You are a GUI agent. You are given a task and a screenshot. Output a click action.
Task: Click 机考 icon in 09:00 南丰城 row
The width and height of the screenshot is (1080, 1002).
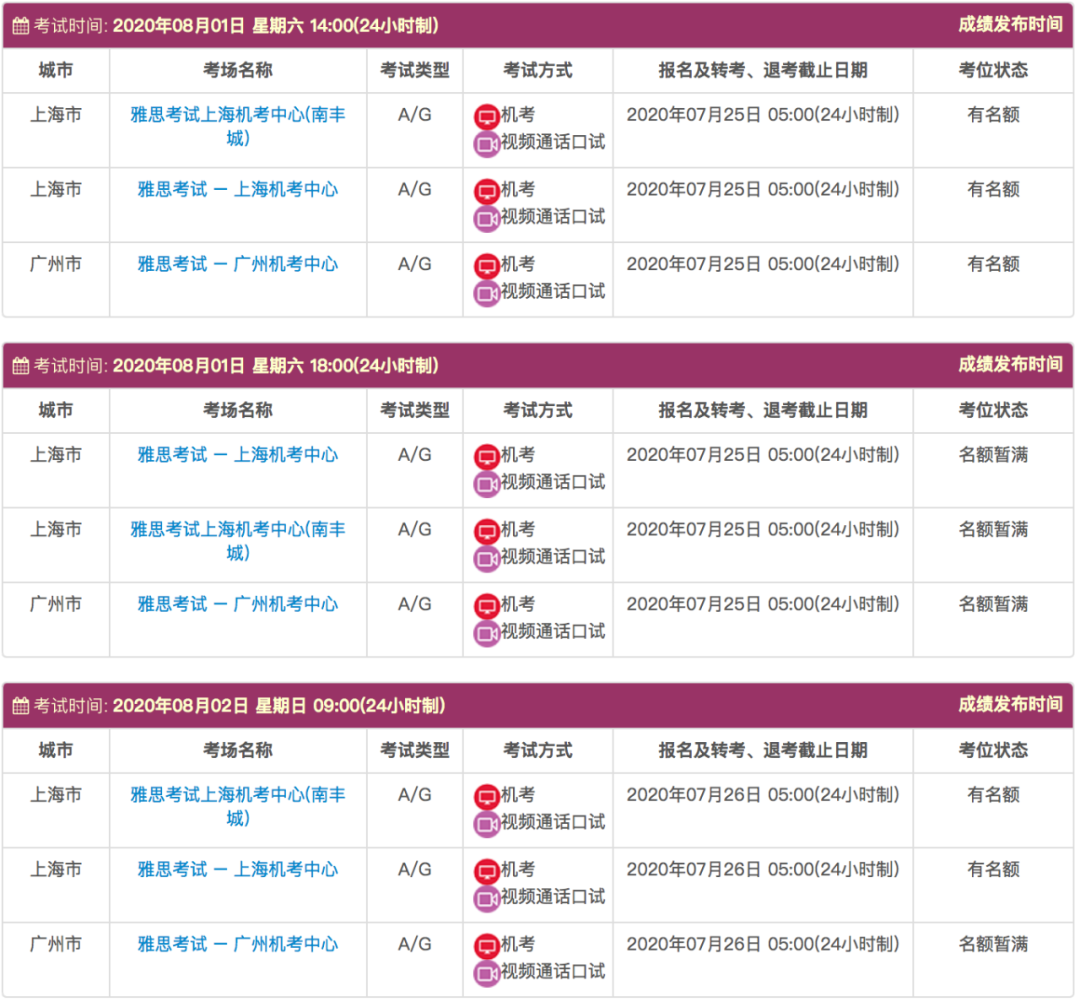(487, 797)
